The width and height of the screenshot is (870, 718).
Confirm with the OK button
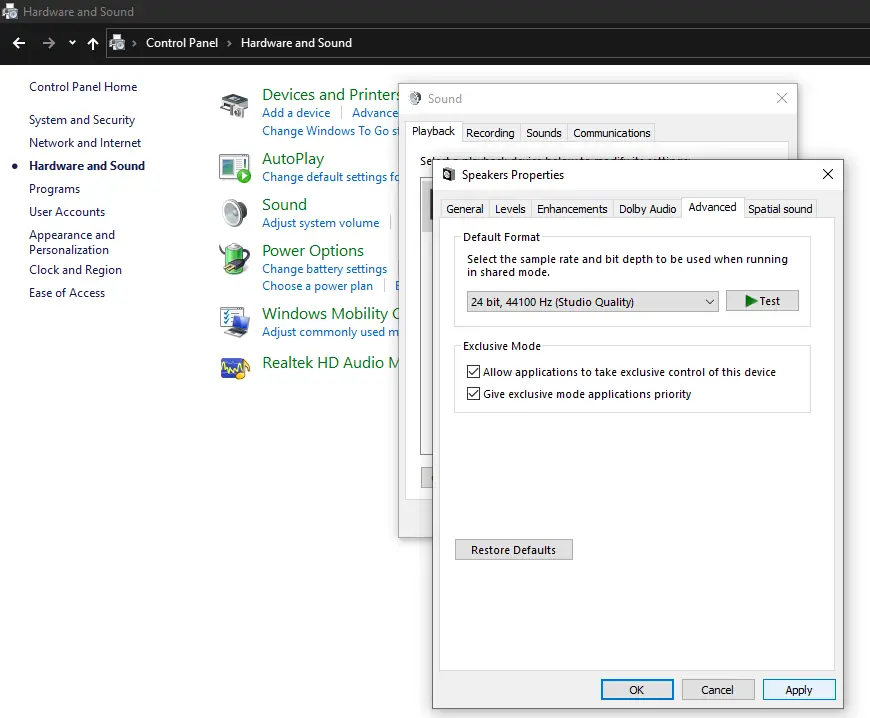click(637, 690)
